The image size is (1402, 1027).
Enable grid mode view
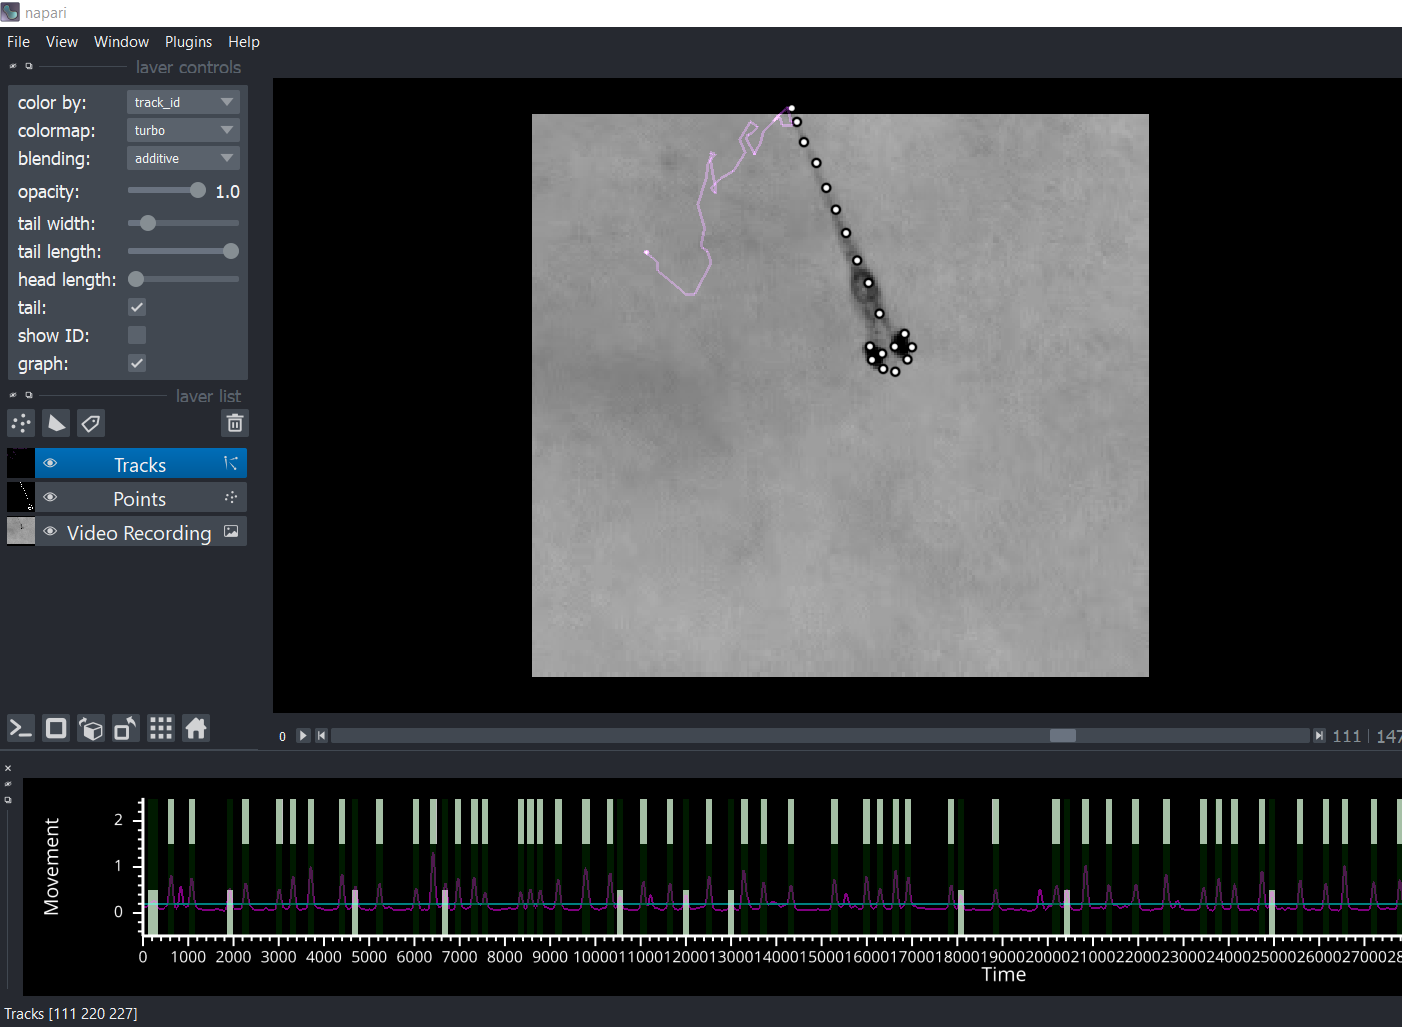[x=161, y=728]
